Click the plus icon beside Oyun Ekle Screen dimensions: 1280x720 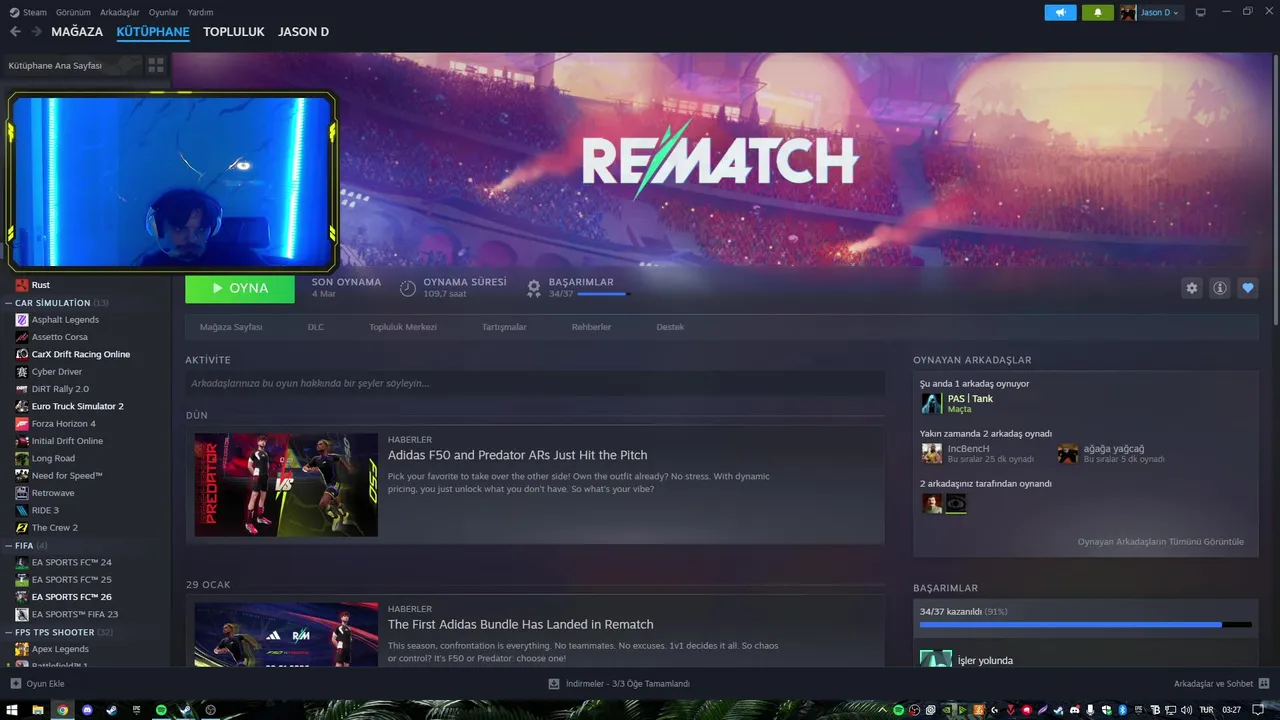(15, 684)
